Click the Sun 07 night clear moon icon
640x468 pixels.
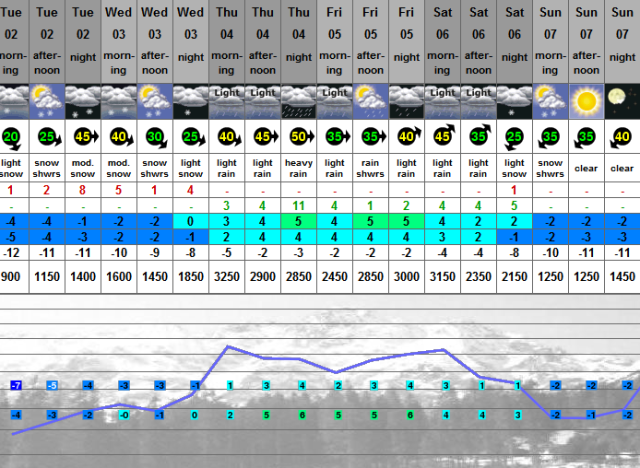tap(622, 102)
